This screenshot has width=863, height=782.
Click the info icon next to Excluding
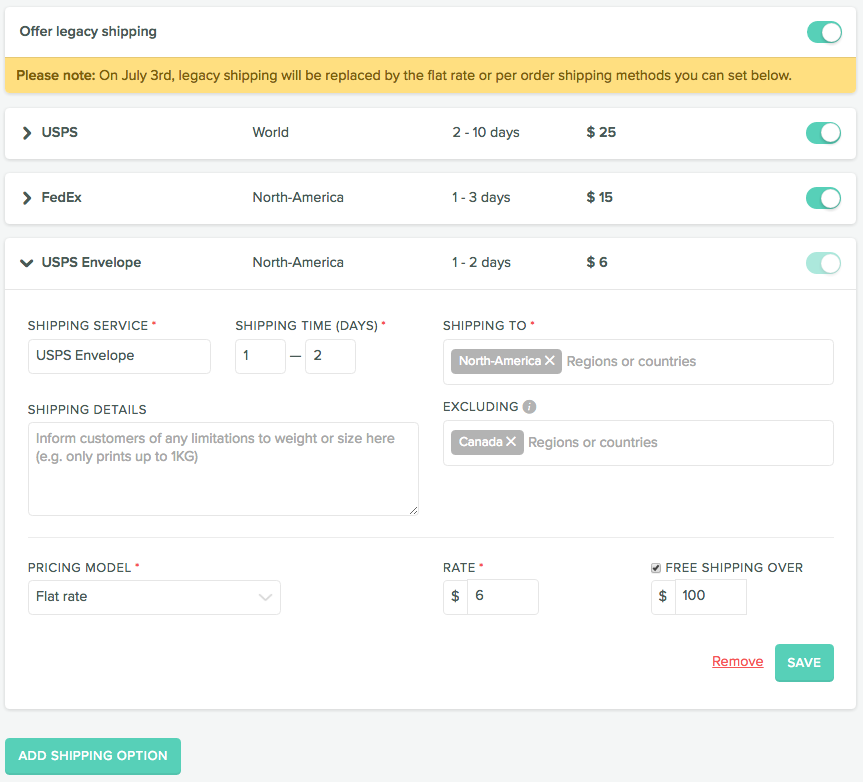click(x=530, y=407)
